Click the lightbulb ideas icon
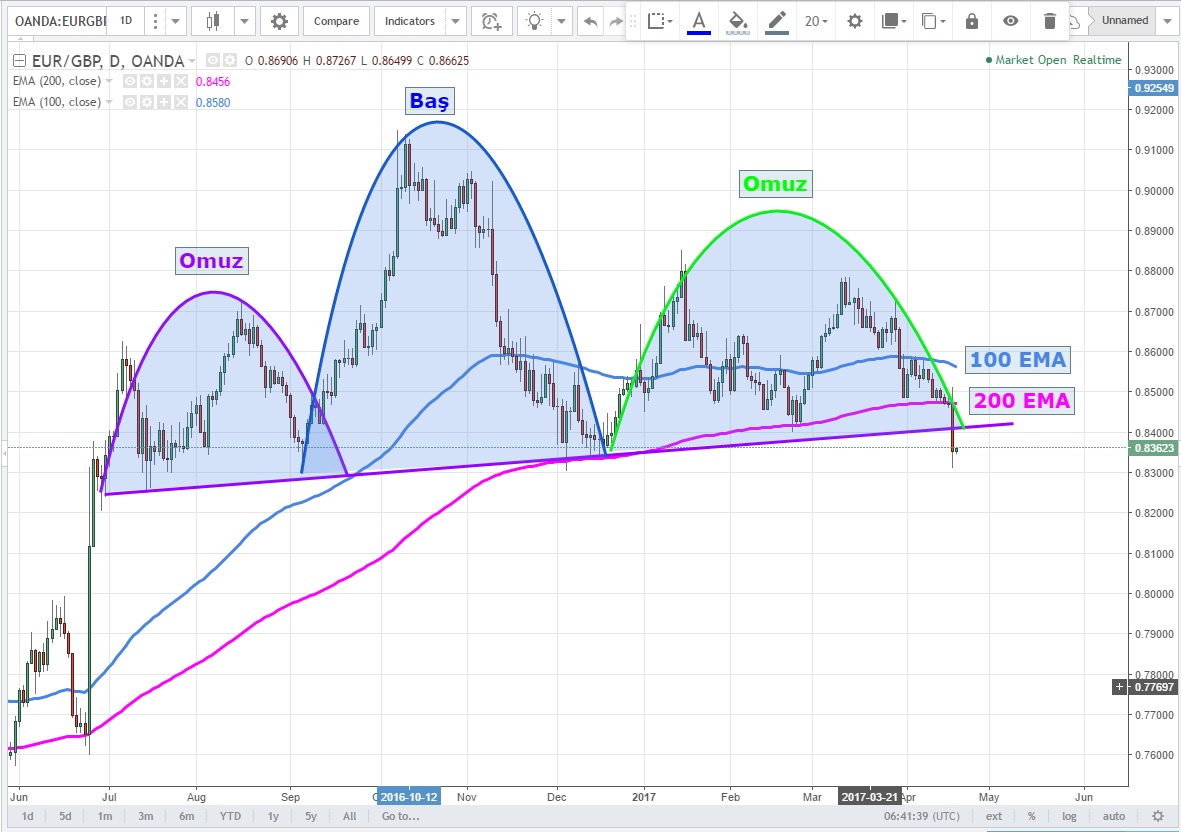 (x=537, y=21)
